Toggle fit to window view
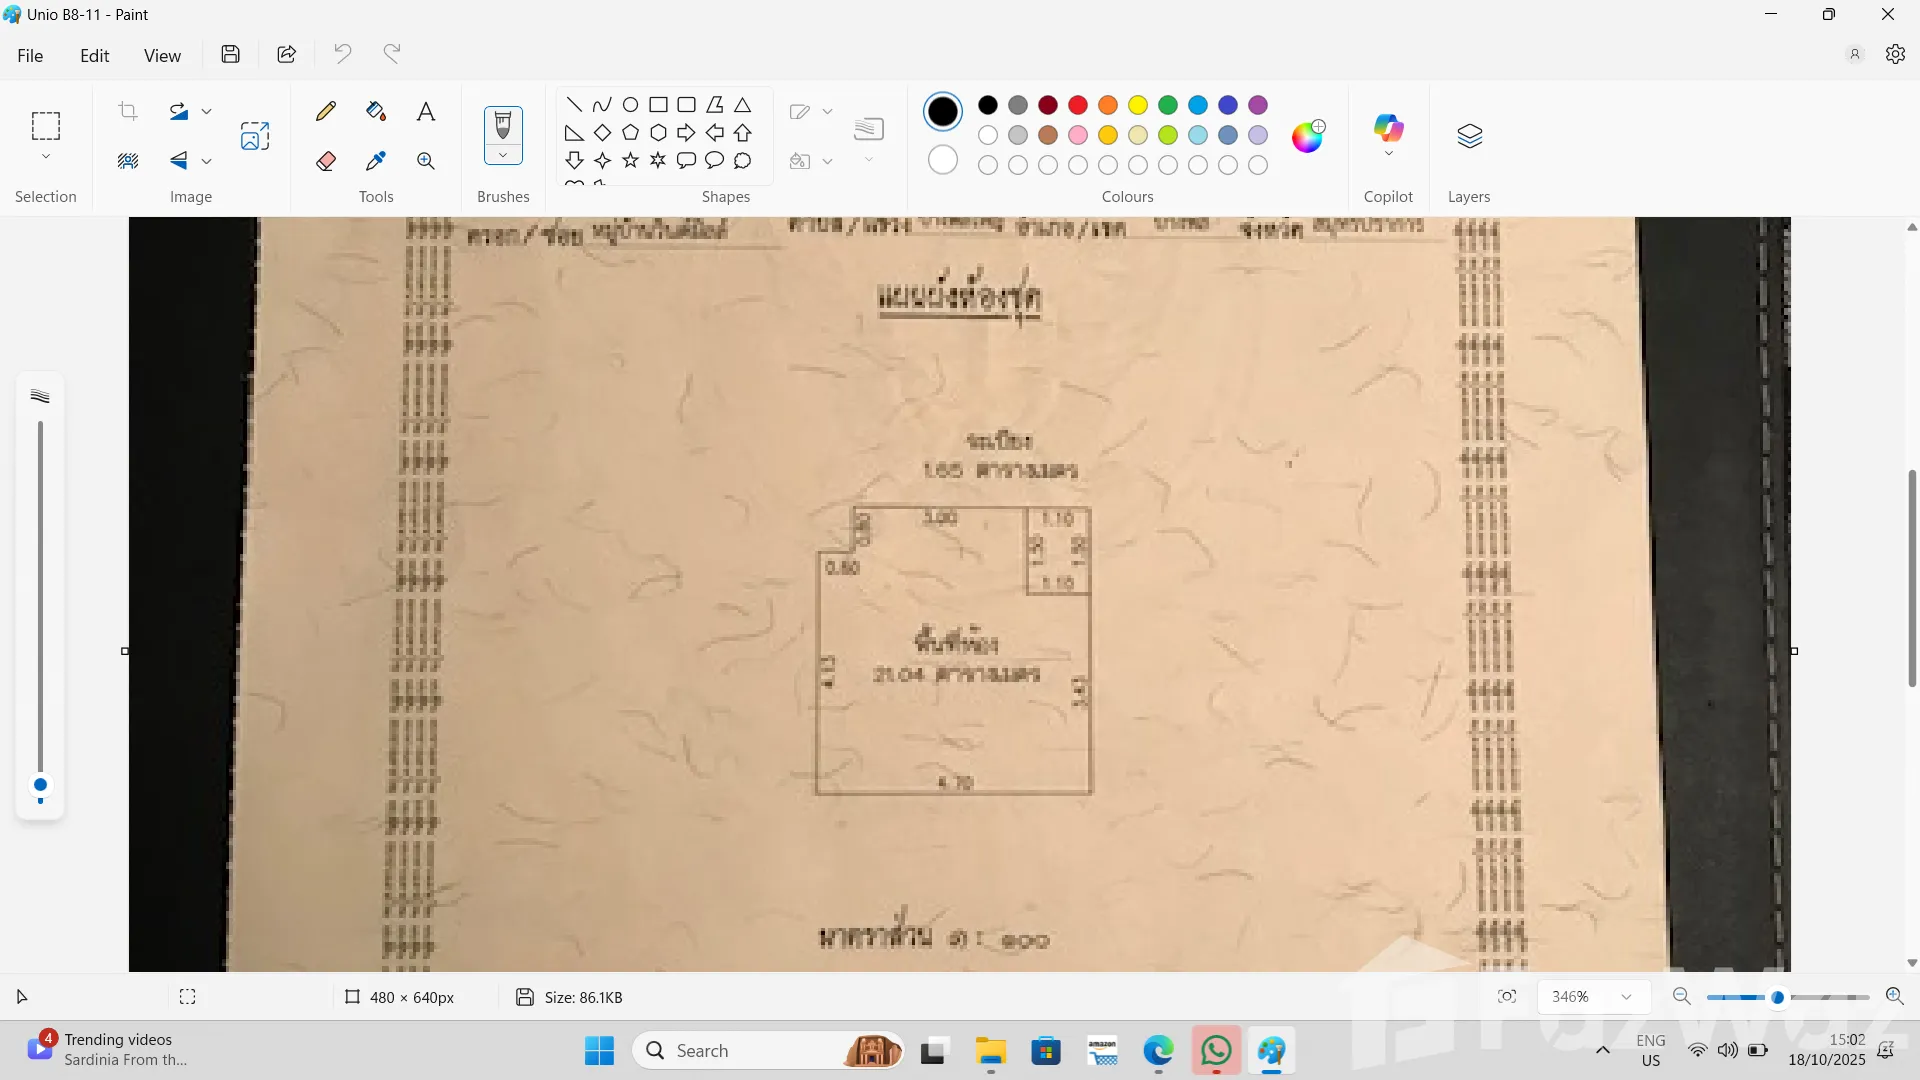This screenshot has width=1920, height=1080. [1507, 996]
